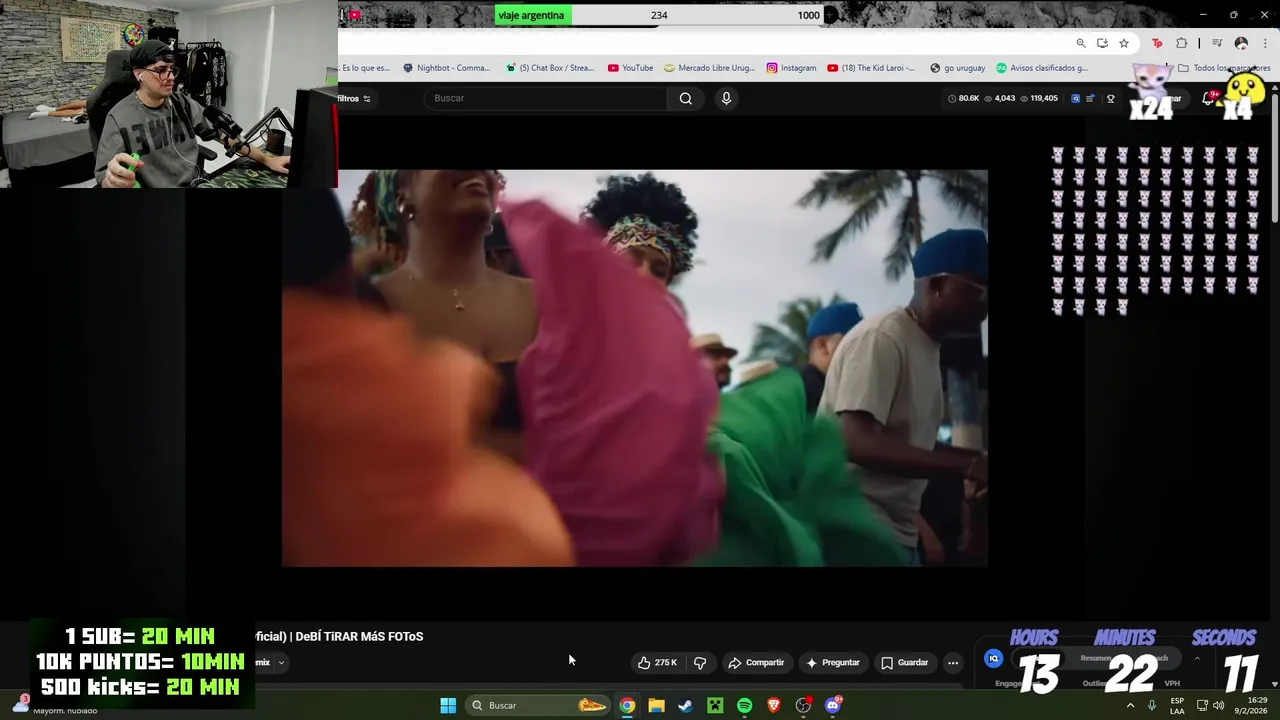Open Chrome three-dot menu

point(1265,43)
